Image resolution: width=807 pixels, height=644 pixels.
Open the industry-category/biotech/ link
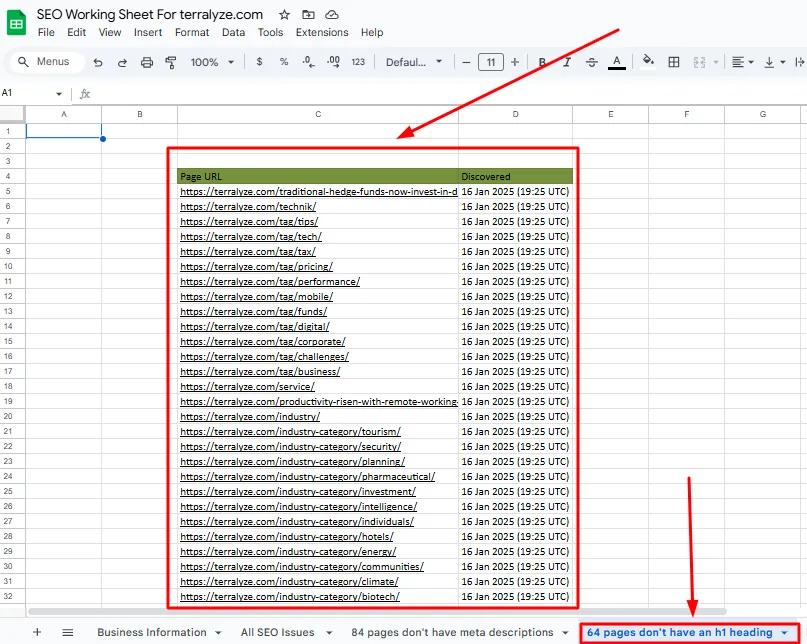290,597
